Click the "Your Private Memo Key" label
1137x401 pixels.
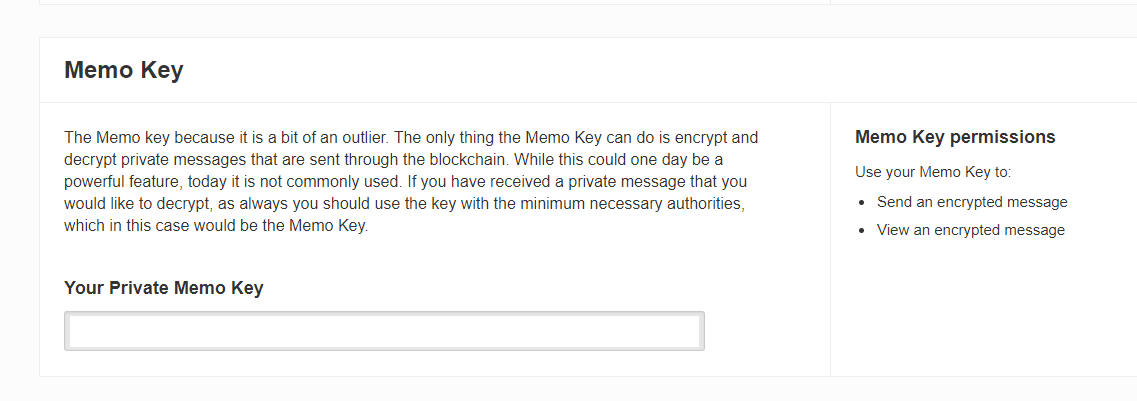(163, 288)
